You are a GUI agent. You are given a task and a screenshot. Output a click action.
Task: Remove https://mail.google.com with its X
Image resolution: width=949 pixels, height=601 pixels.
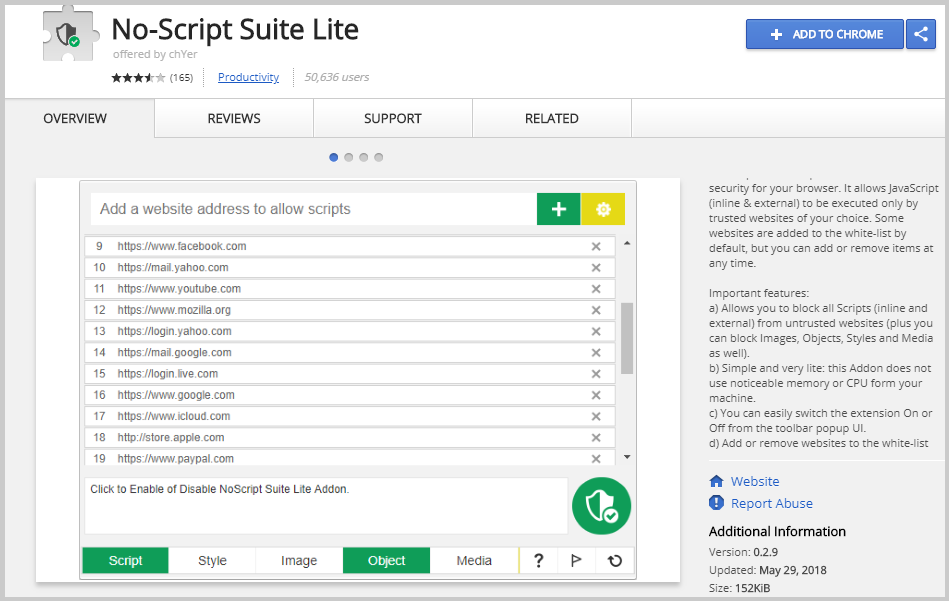point(596,352)
